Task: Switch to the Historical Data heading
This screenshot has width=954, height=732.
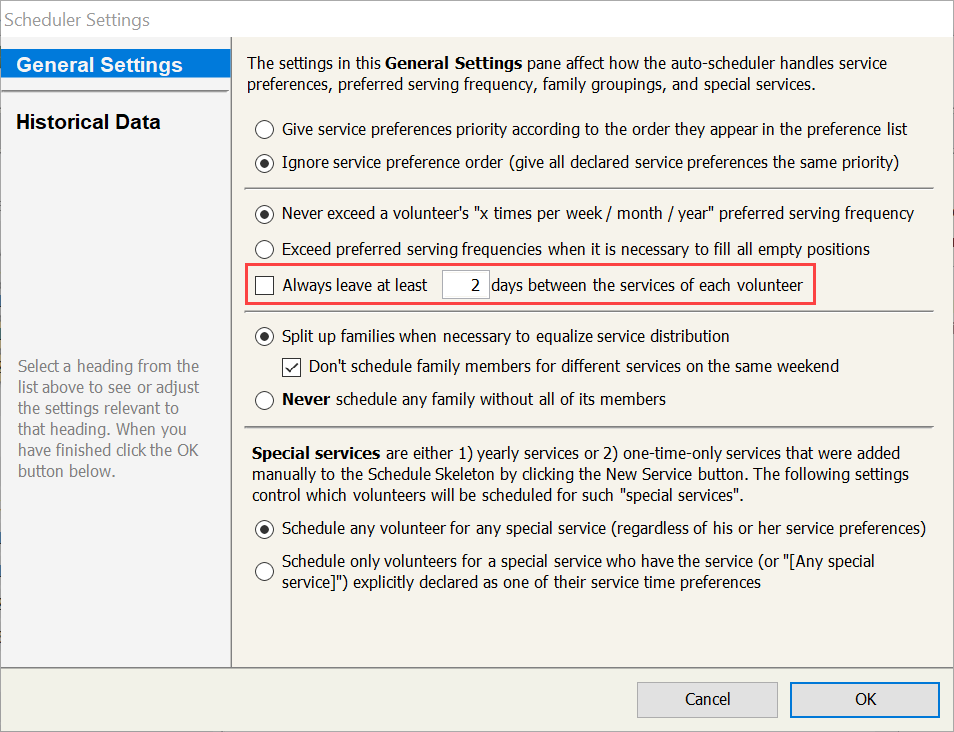Action: pos(88,122)
